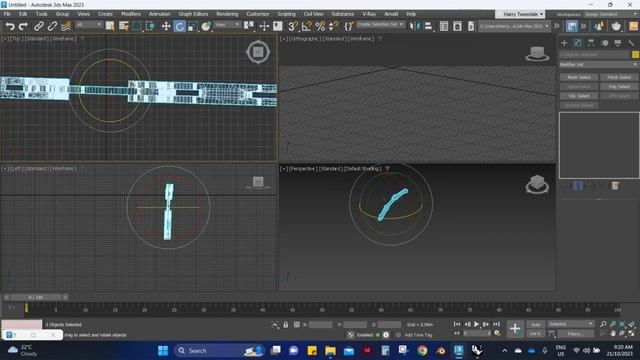Image resolution: width=640 pixels, height=360 pixels.
Task: Click the Mirror tool icon
Action: 415,26
